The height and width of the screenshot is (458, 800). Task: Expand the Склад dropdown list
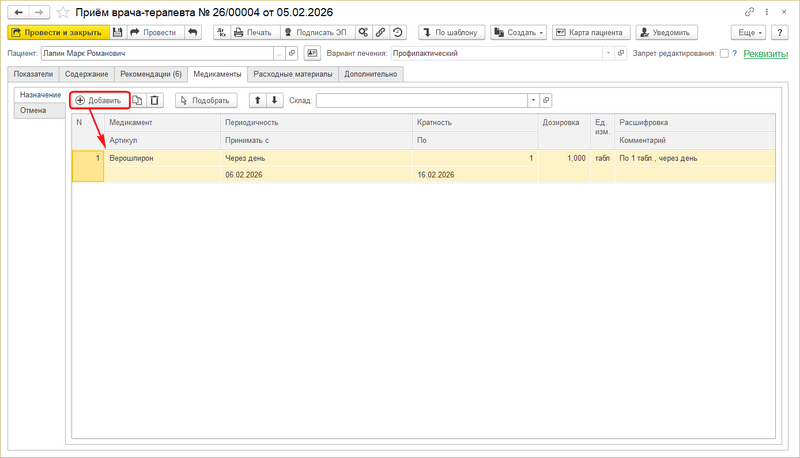(x=533, y=100)
